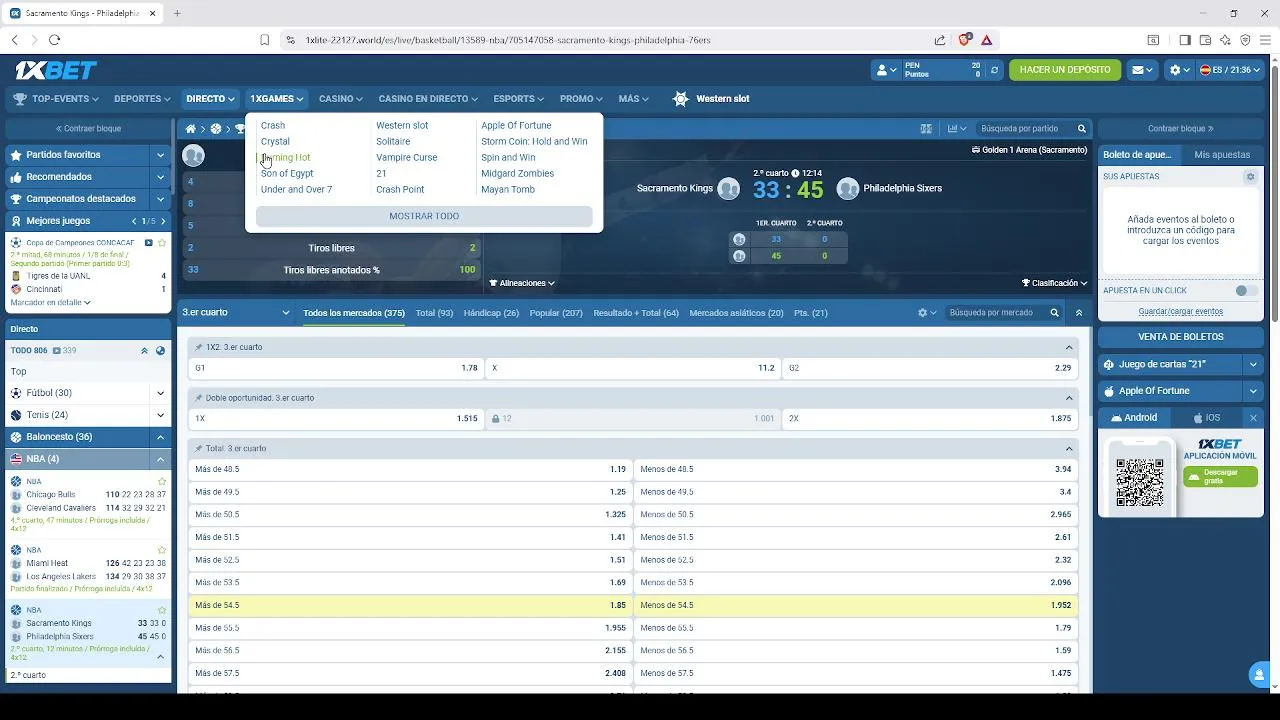The height and width of the screenshot is (720, 1280).
Task: Open the user account profile icon
Action: click(x=886, y=70)
